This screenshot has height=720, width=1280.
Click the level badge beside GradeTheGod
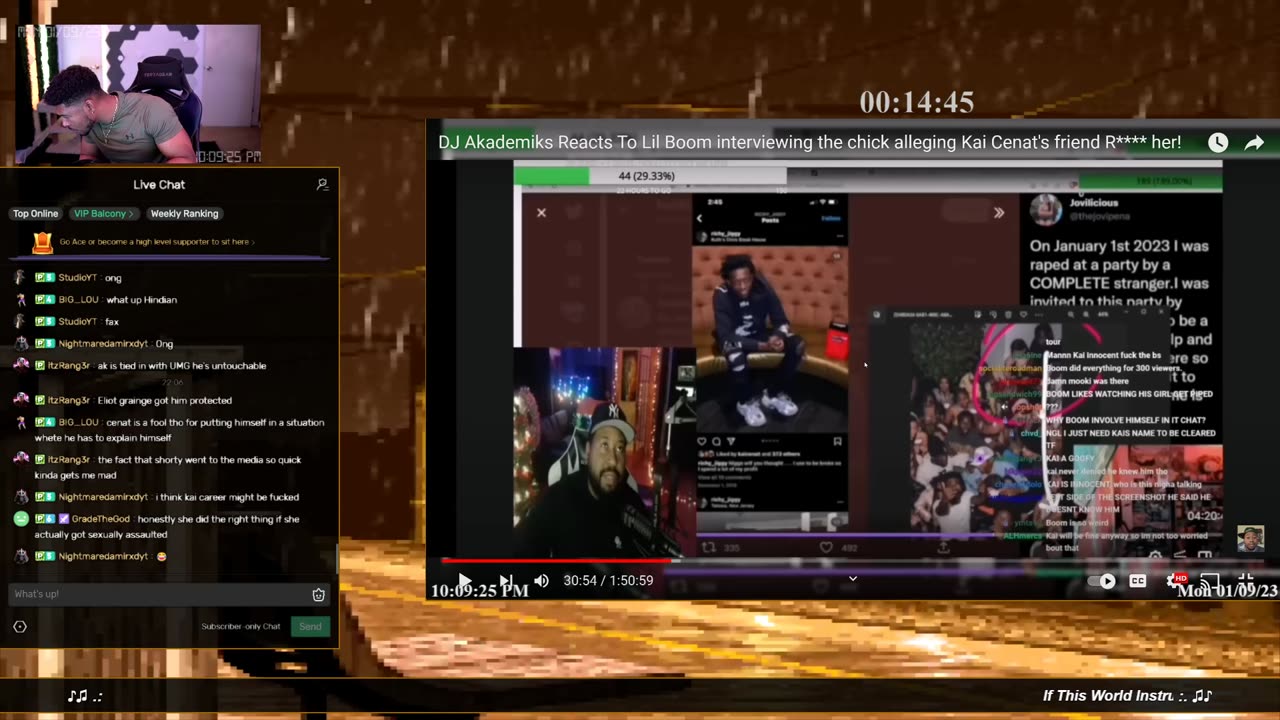click(47, 519)
